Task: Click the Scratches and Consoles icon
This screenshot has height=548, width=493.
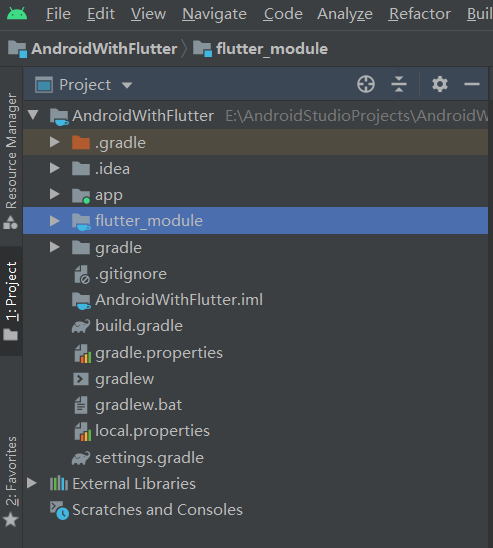Action: click(59, 510)
